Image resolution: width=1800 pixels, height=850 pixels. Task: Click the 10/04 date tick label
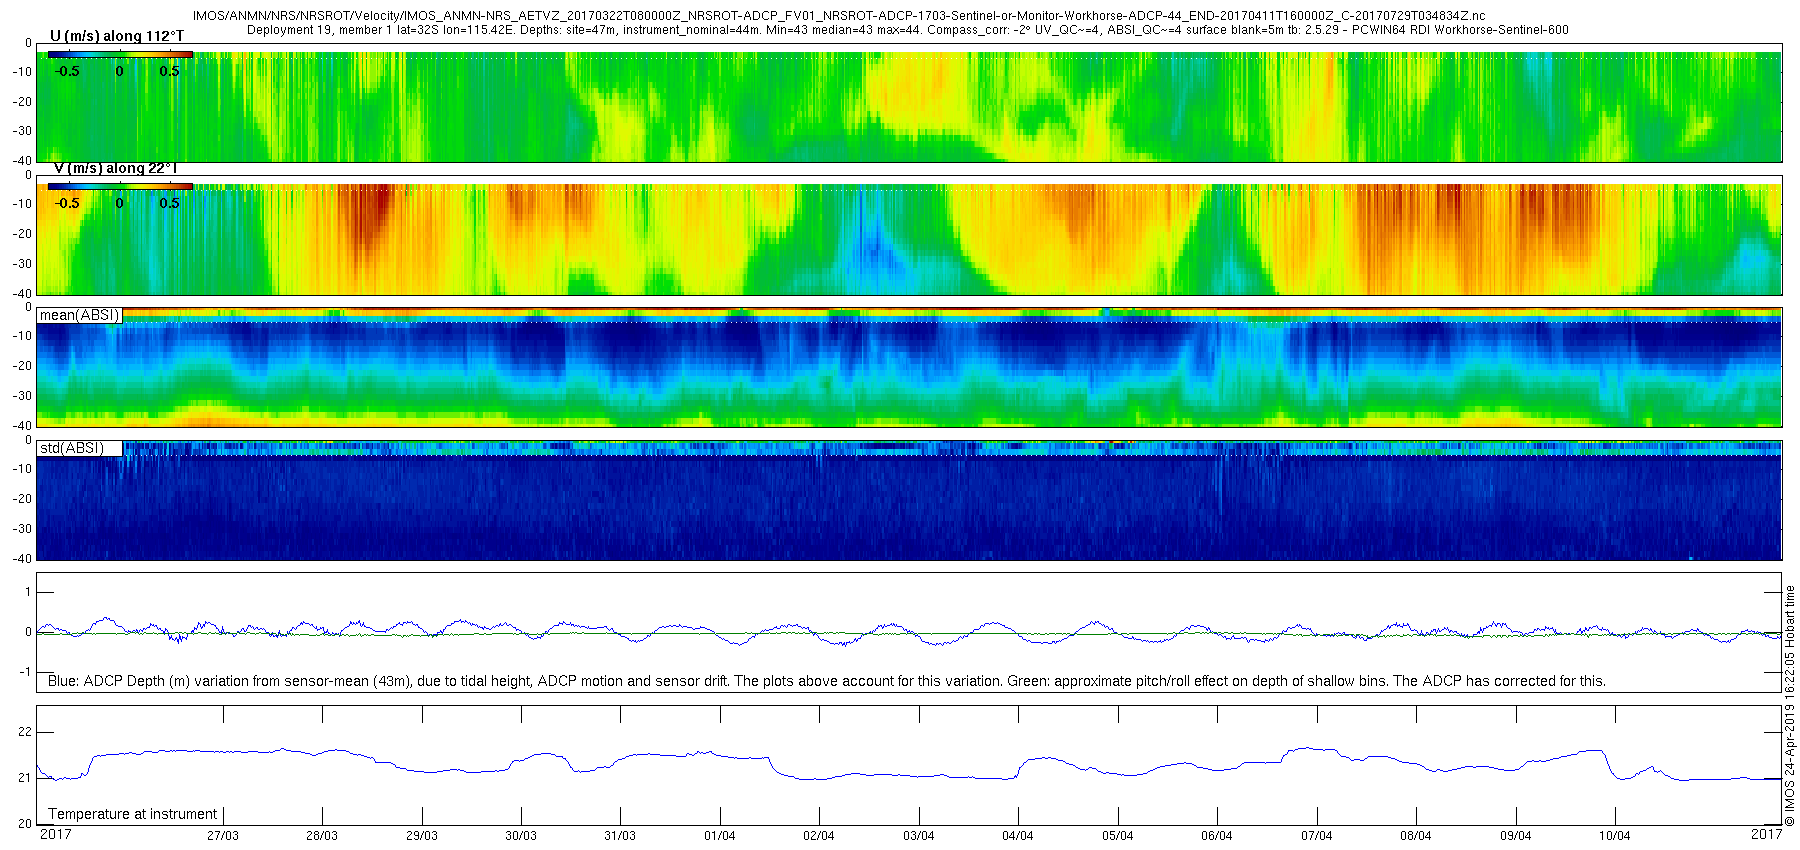click(x=1615, y=836)
